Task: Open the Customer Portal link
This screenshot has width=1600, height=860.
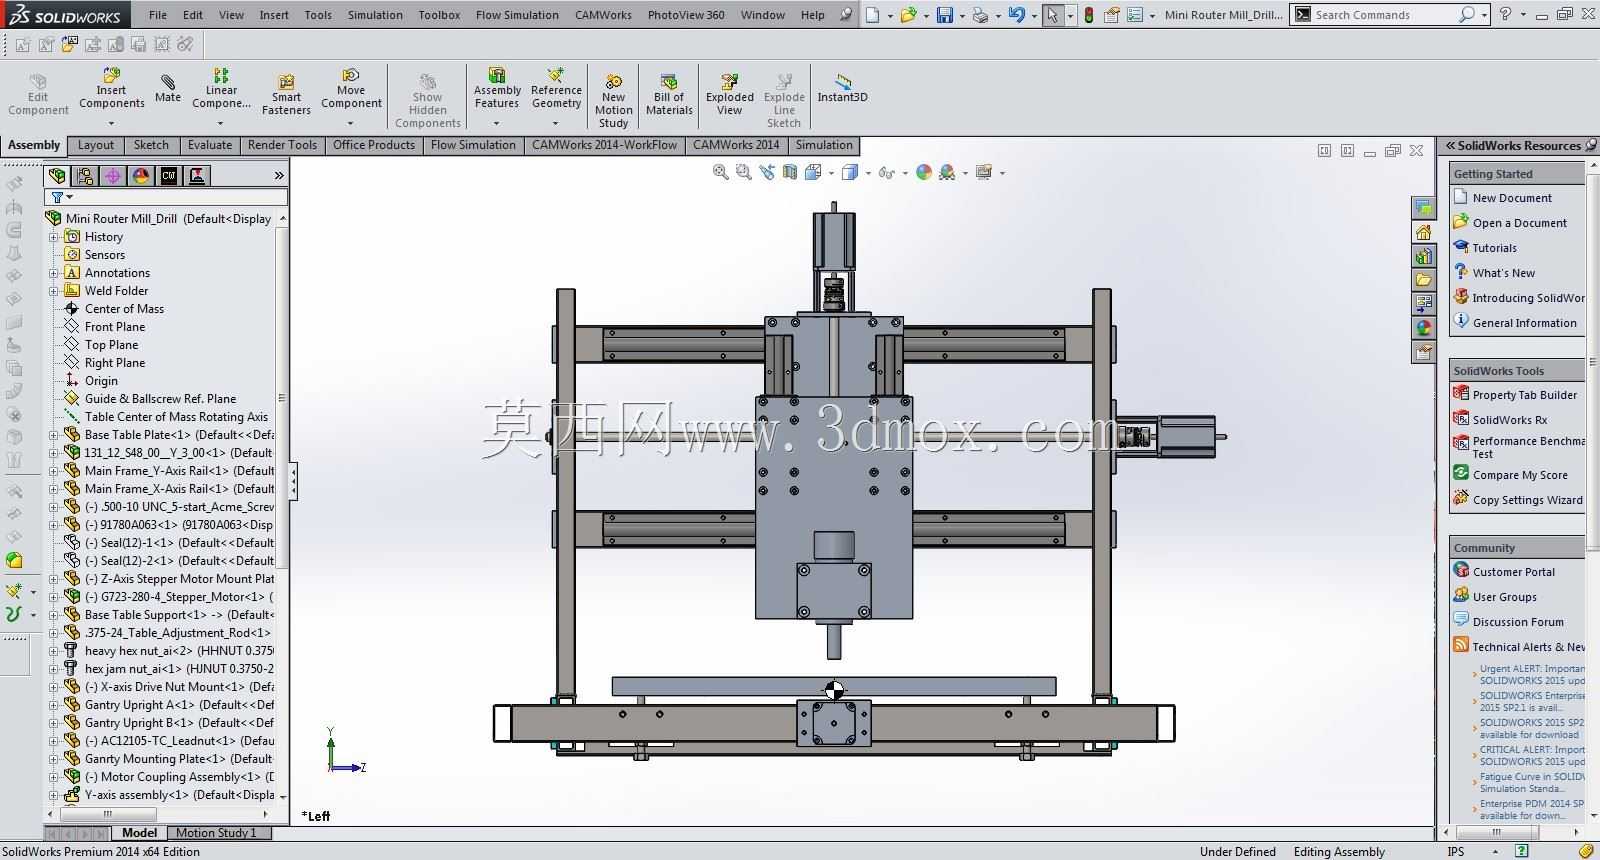Action: (x=1513, y=572)
